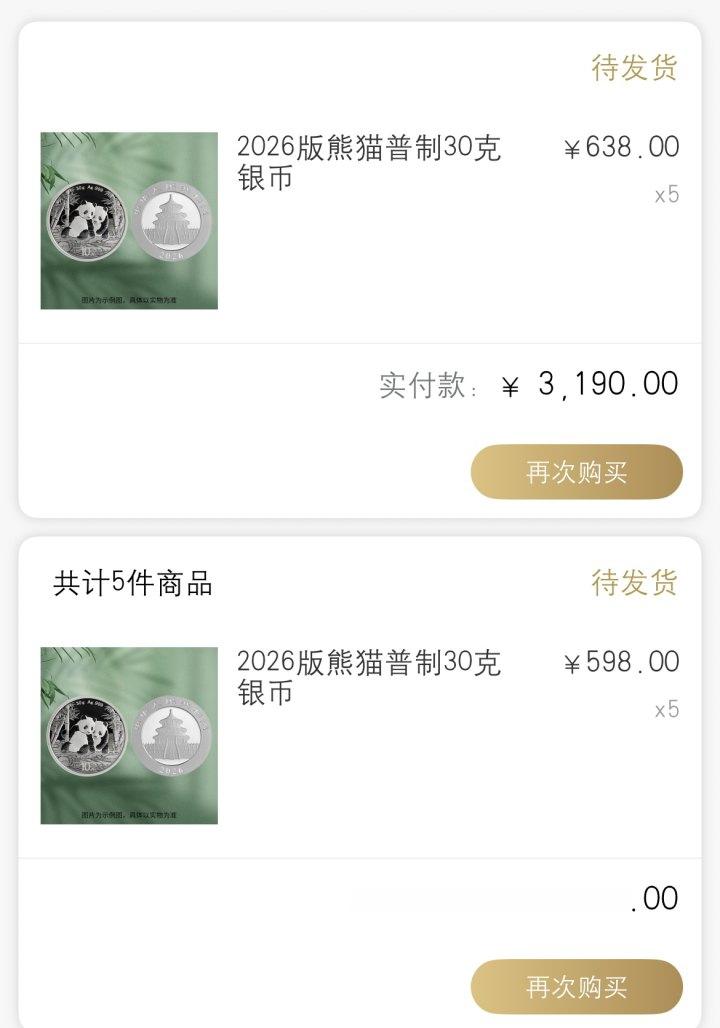Select the ¥598.00 unit price
The width and height of the screenshot is (720, 1028).
click(x=621, y=662)
